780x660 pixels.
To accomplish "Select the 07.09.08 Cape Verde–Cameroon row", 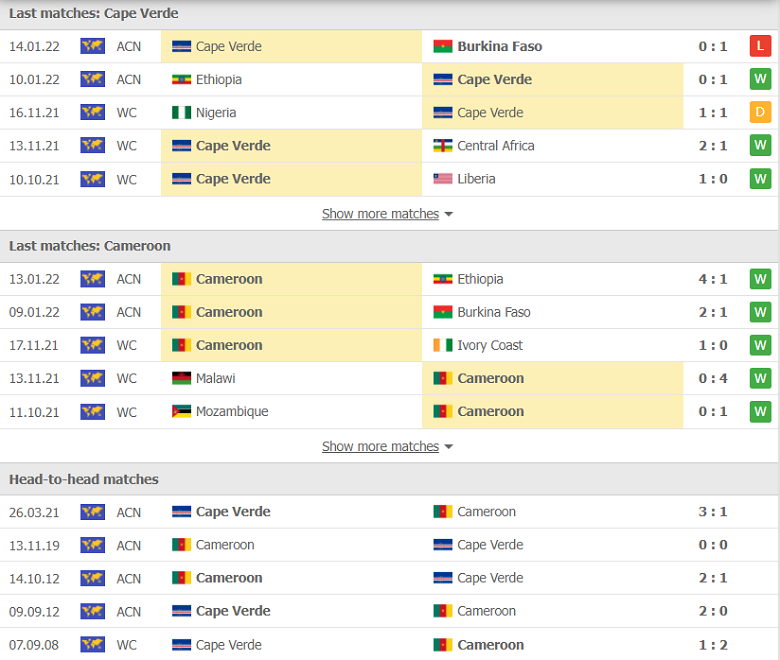I will click(390, 645).
